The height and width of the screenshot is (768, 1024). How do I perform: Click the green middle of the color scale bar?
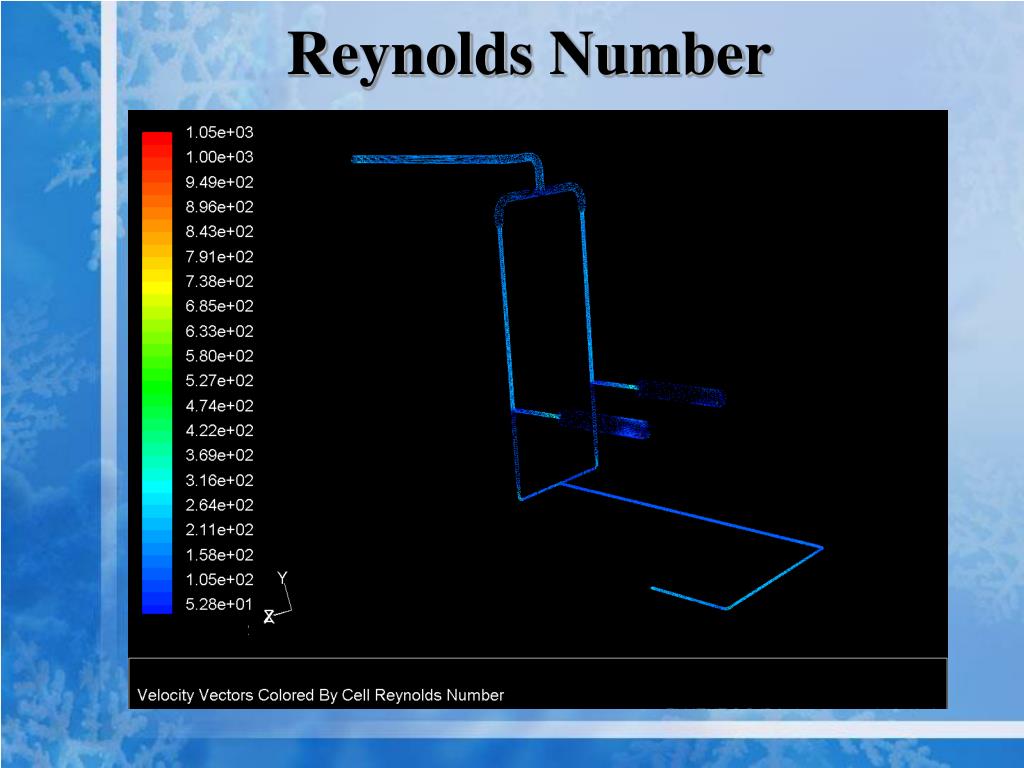157,379
